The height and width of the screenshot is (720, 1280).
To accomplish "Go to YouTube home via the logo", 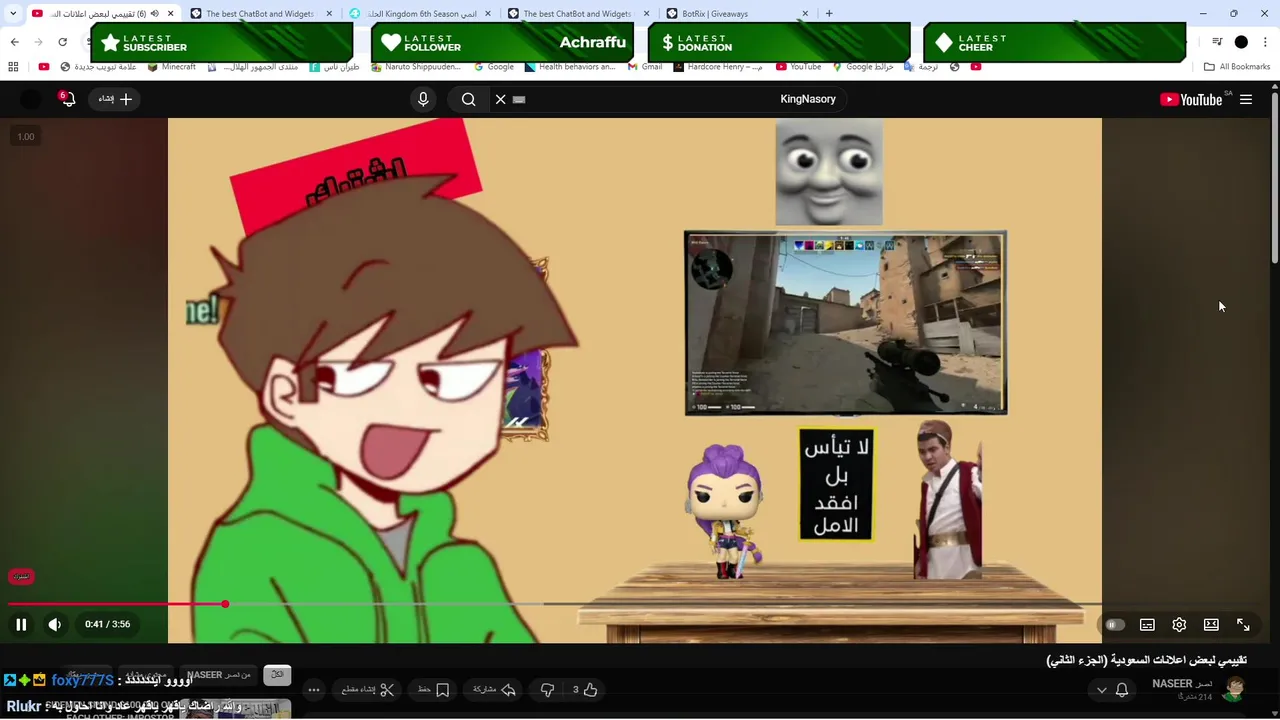I will 1190,99.
